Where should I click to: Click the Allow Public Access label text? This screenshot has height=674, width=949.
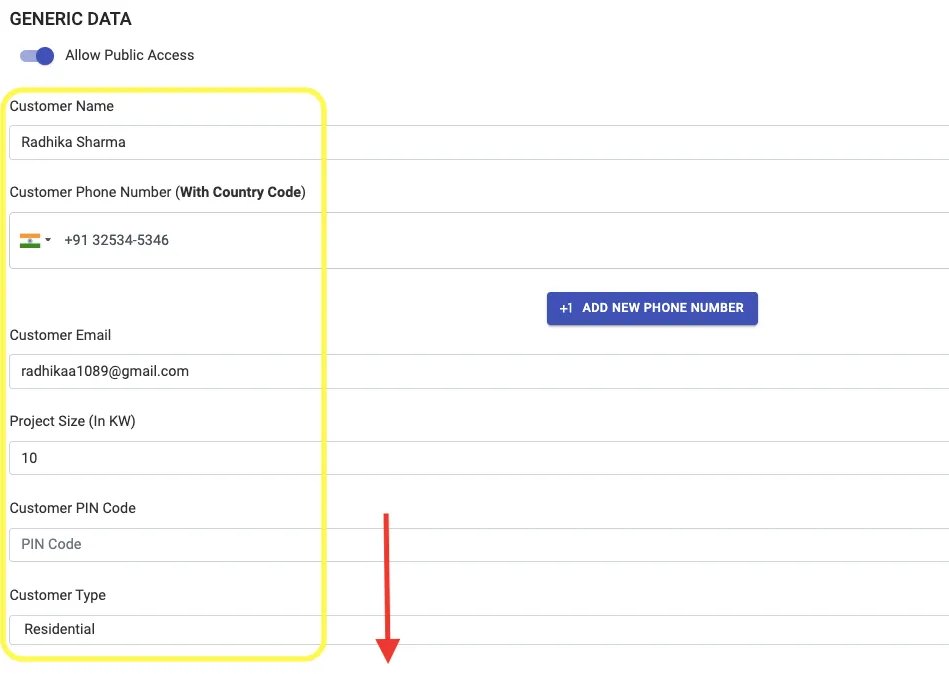tap(130, 56)
